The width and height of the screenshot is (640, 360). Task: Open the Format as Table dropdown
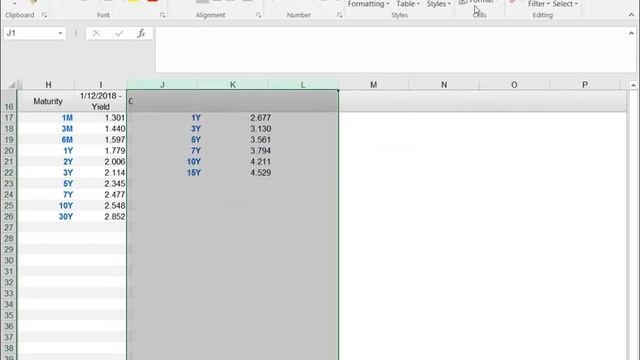tap(408, 4)
